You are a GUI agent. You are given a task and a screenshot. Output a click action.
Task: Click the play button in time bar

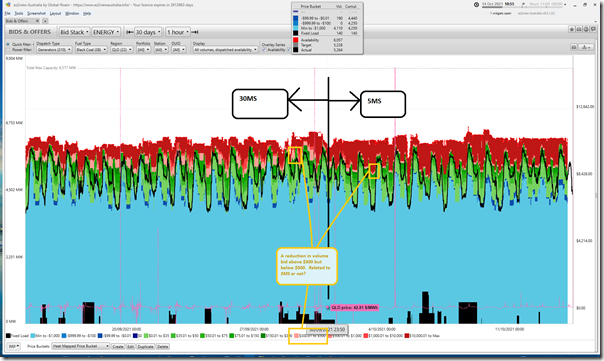click(523, 4)
